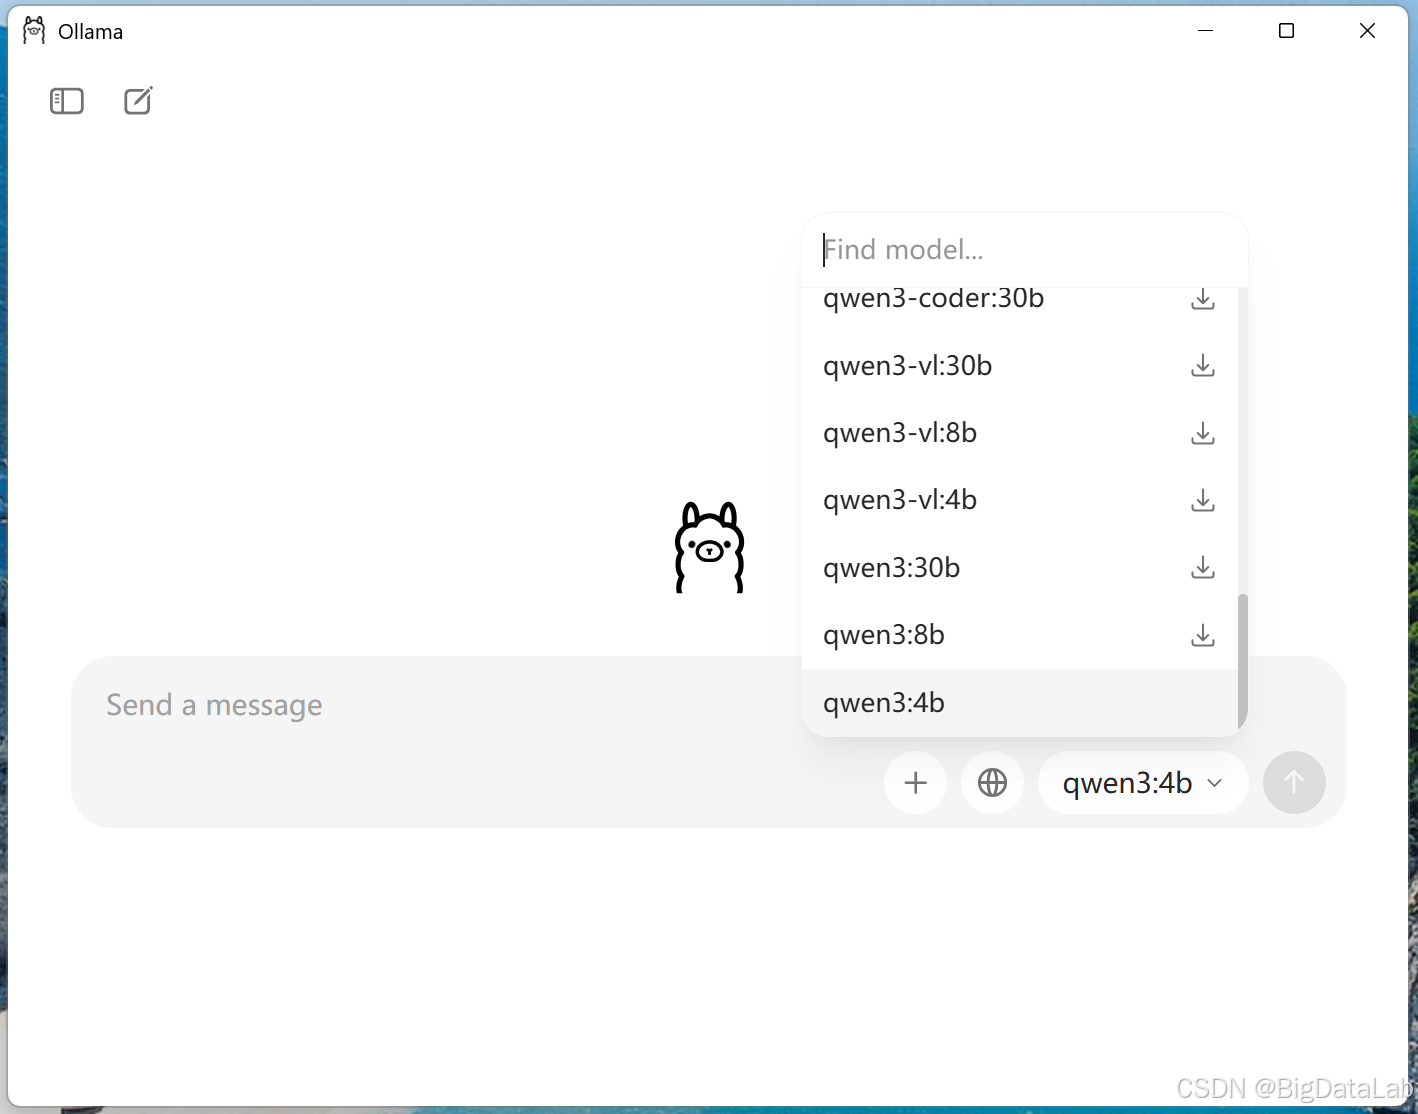
Task: Open the qwen3:4b model selector dropdown
Action: click(1143, 782)
